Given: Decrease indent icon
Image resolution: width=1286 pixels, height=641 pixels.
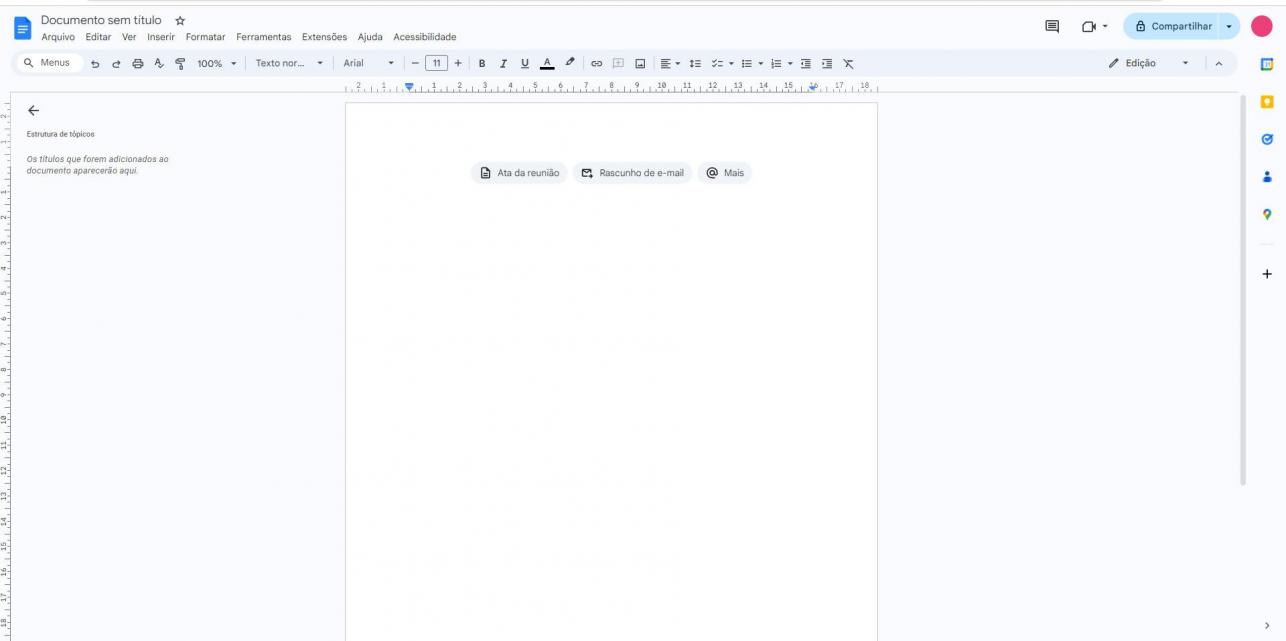Looking at the screenshot, I should click(806, 63).
